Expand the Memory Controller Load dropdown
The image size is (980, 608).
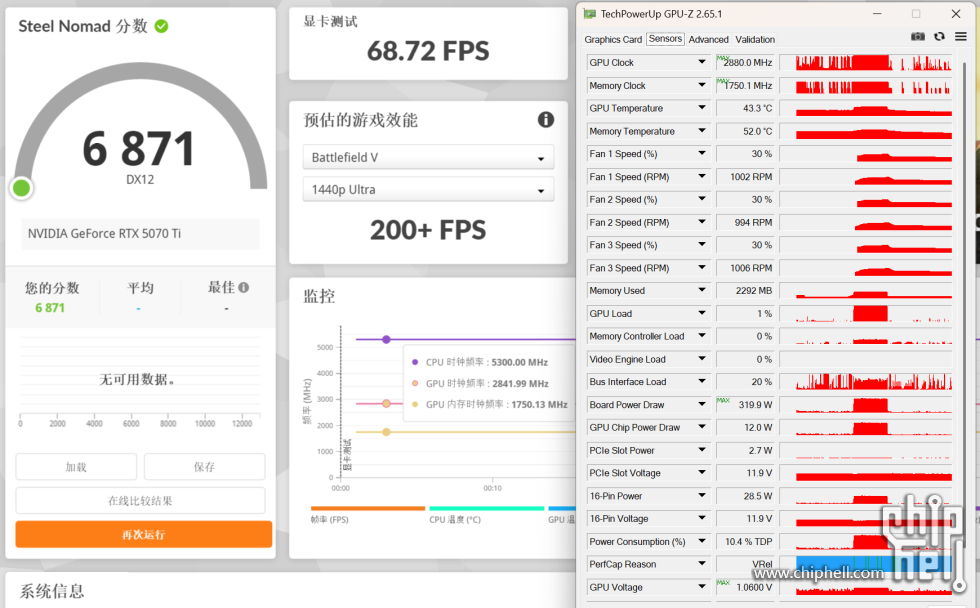click(702, 336)
